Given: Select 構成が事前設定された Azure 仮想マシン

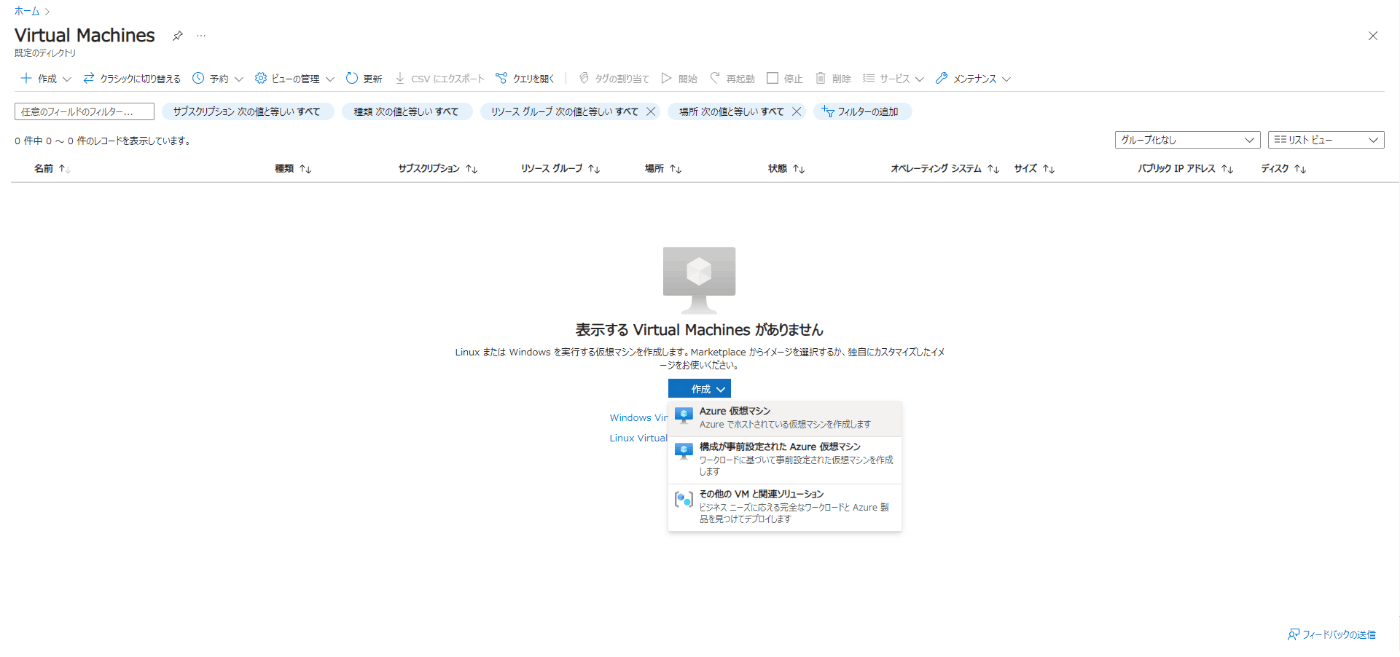Looking at the screenshot, I should point(785,459).
